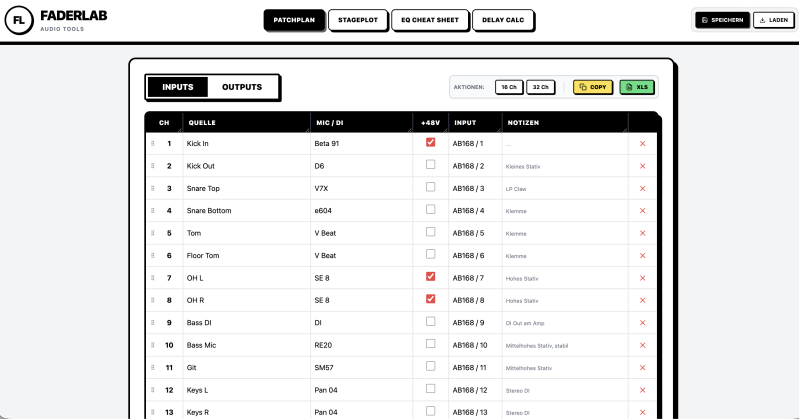Image resolution: width=799 pixels, height=419 pixels.
Task: Click resize grip on Quelle column header
Action: 307,130
